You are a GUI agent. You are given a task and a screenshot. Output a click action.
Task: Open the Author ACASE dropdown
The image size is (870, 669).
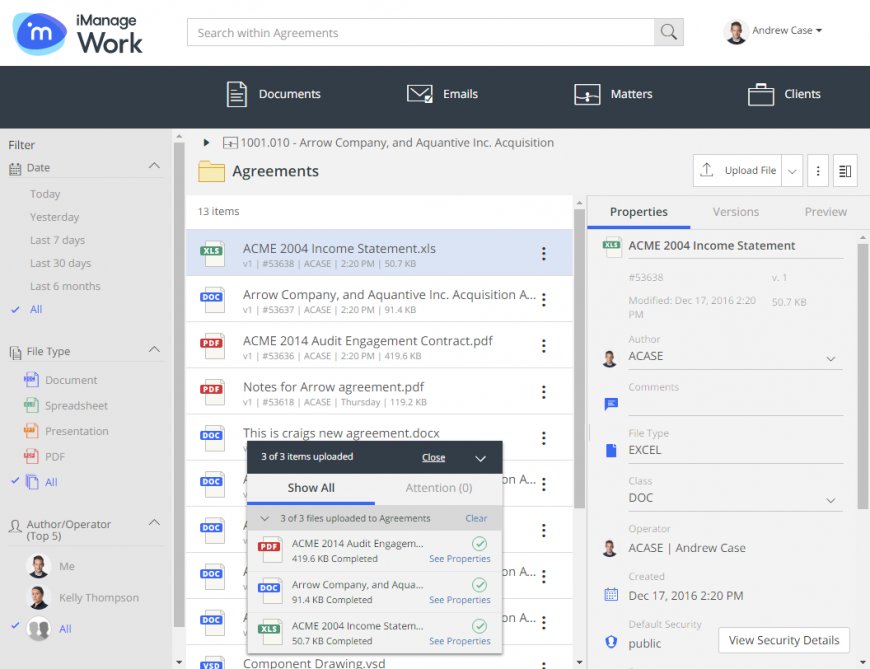831,359
